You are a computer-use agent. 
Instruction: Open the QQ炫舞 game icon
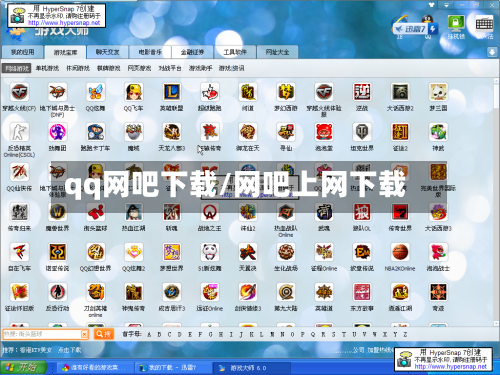[95, 92]
